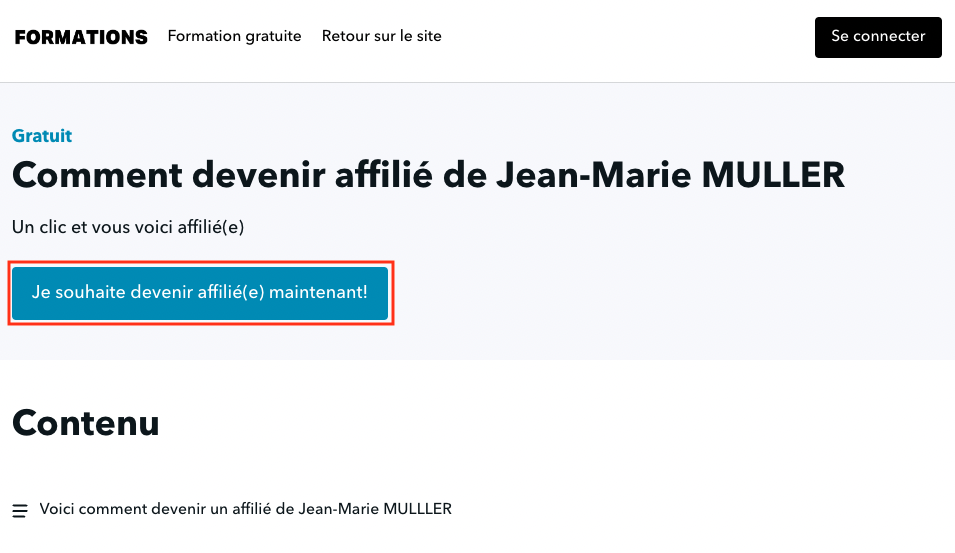Click the Comment devenir affilié course title
The height and width of the screenshot is (553, 955).
click(x=428, y=176)
